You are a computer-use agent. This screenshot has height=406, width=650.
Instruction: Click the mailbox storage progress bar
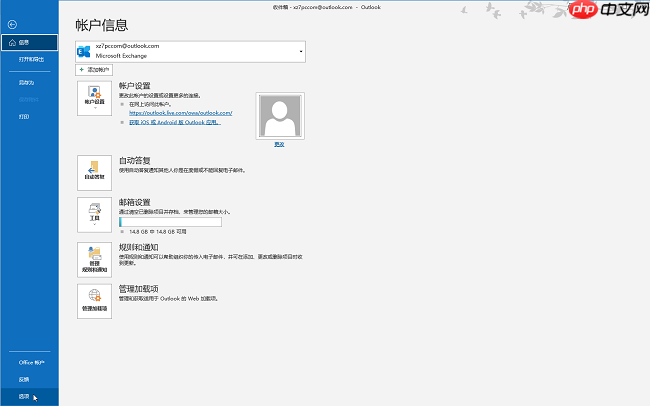170,222
